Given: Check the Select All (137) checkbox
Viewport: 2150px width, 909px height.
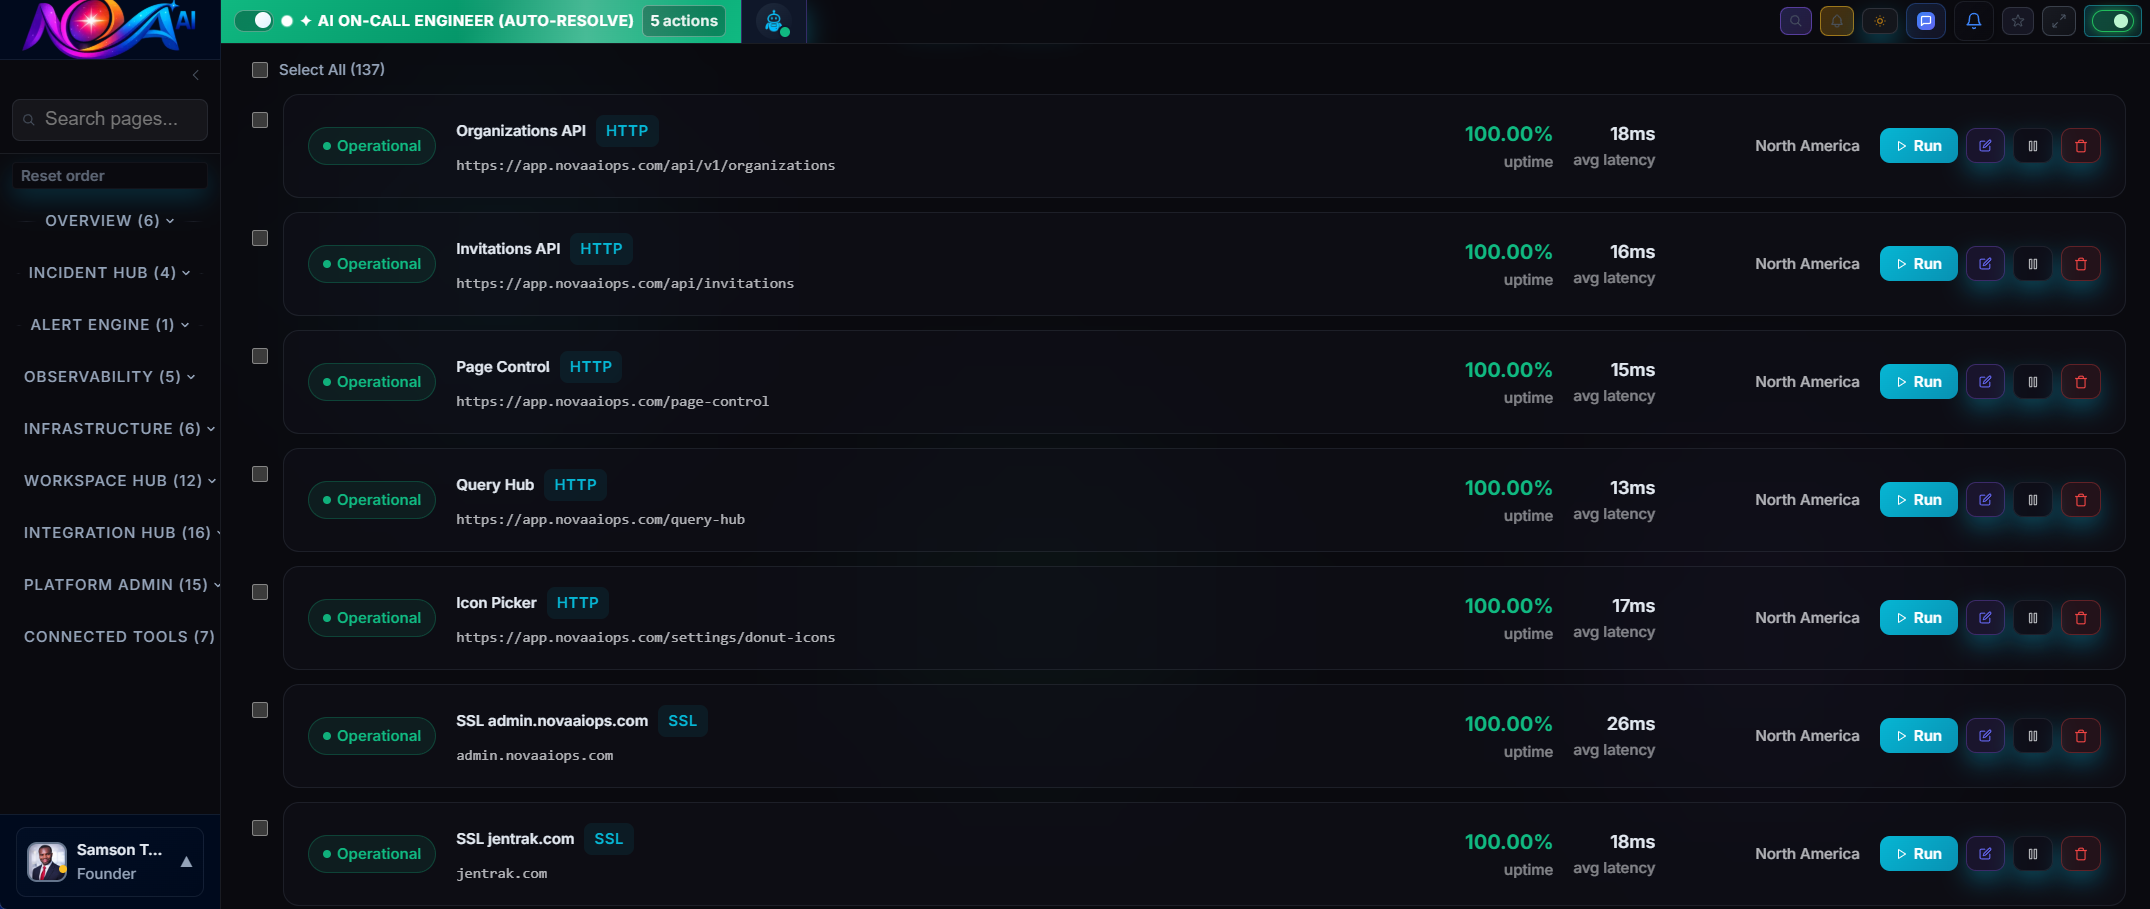Looking at the screenshot, I should point(260,70).
